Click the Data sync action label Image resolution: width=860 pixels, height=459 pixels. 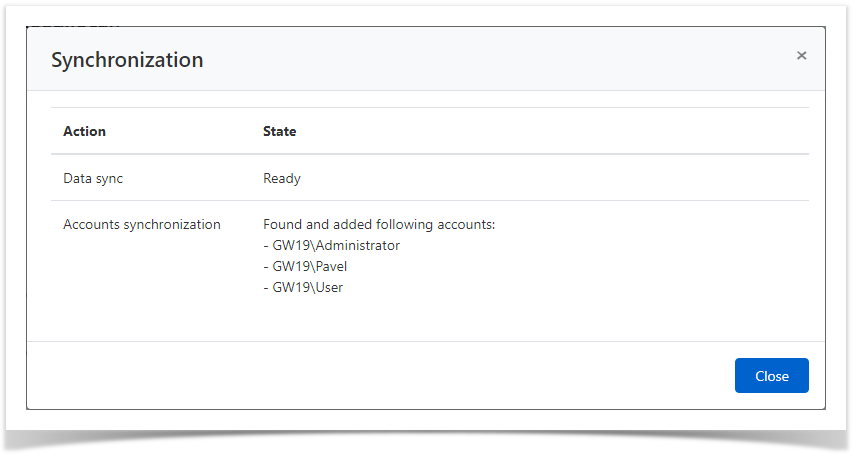click(93, 178)
